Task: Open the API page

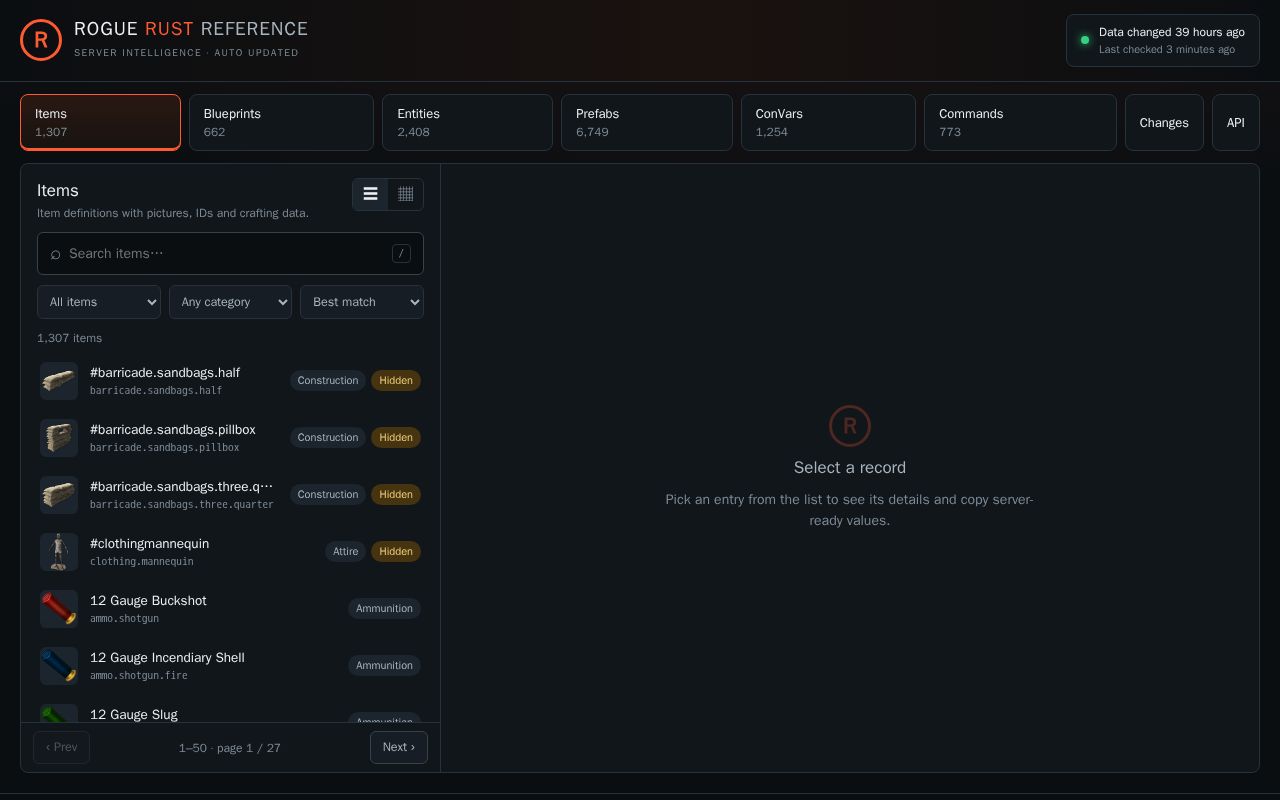Action: 1236,122
